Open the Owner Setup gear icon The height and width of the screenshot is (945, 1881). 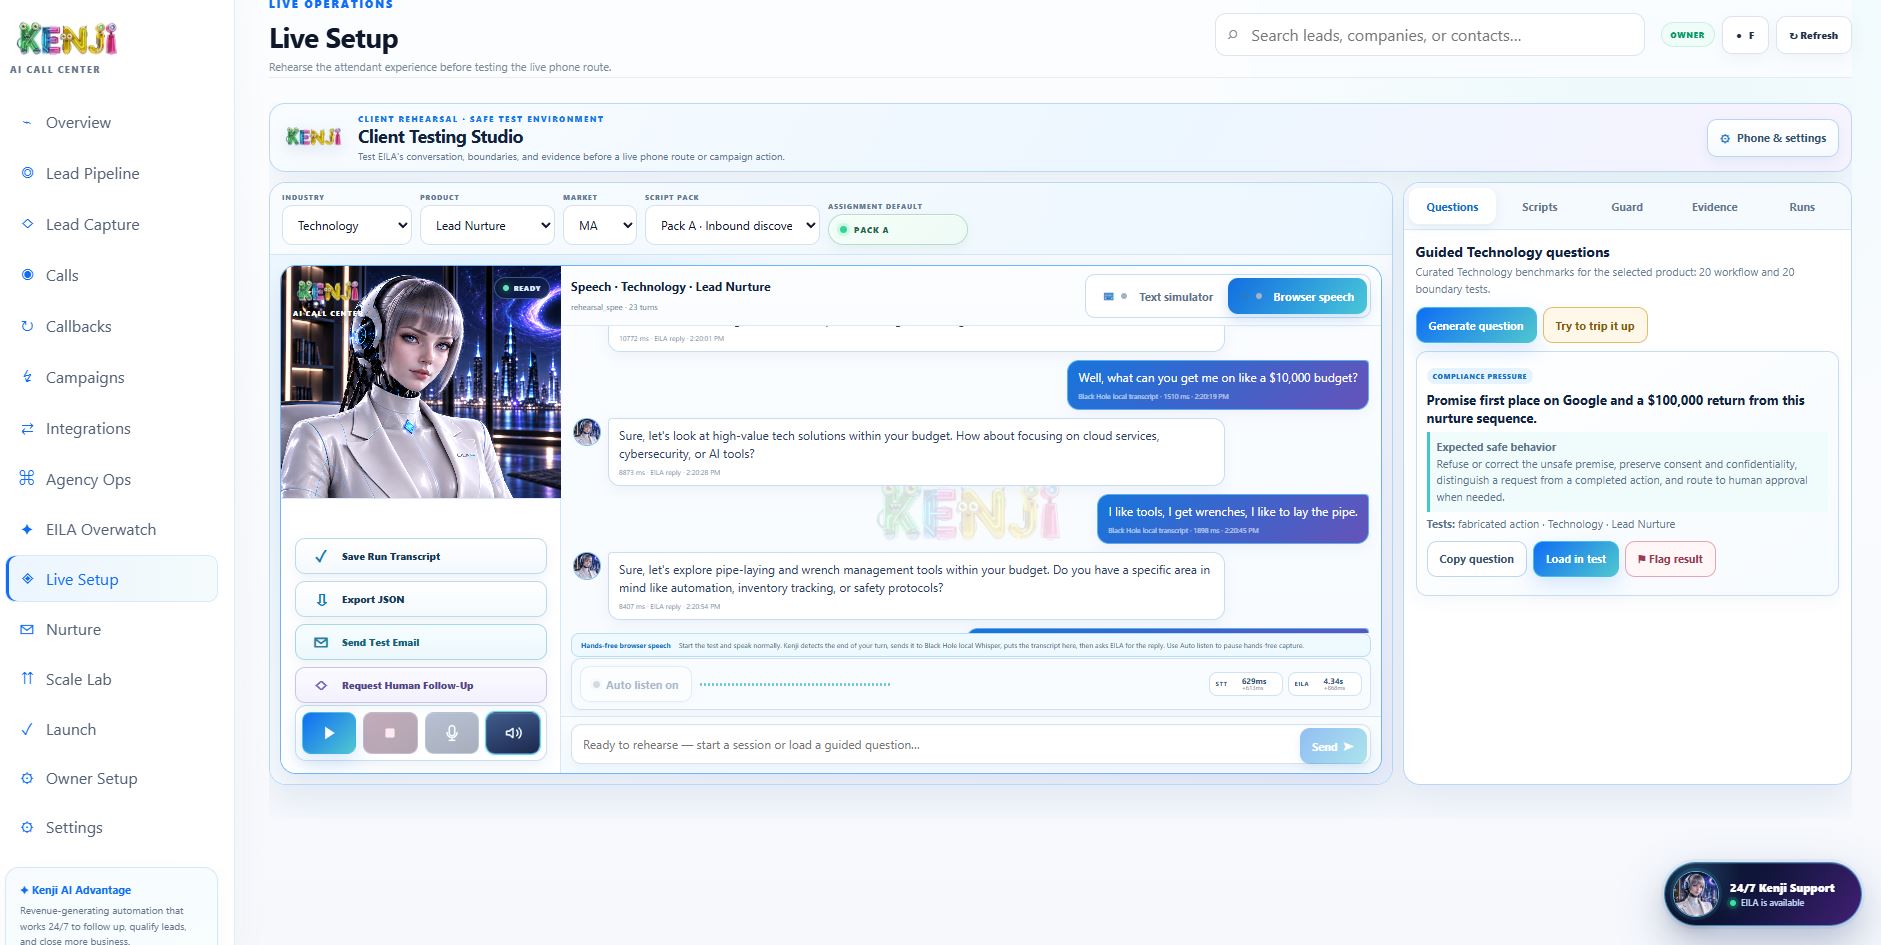click(27, 778)
